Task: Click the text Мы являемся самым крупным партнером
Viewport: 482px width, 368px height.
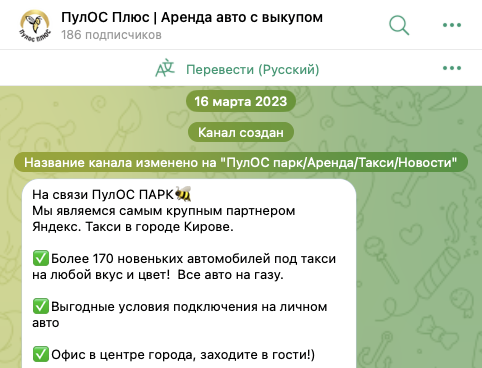Action: [163, 211]
